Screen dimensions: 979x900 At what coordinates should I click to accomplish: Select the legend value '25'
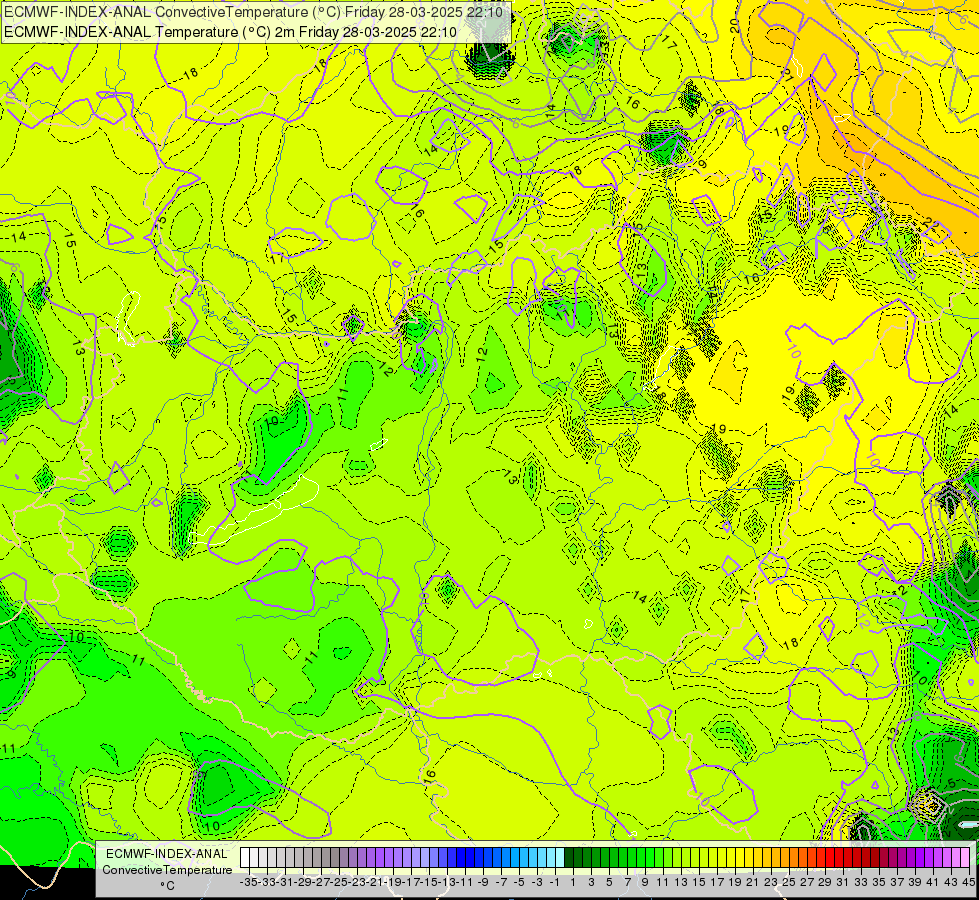point(789,882)
